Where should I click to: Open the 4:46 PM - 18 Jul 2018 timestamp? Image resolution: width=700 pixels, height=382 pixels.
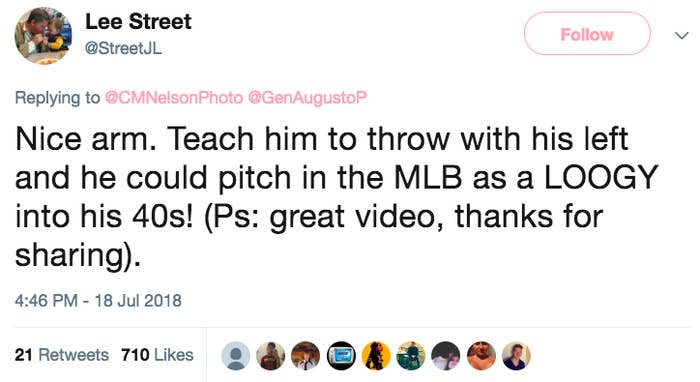coord(98,300)
